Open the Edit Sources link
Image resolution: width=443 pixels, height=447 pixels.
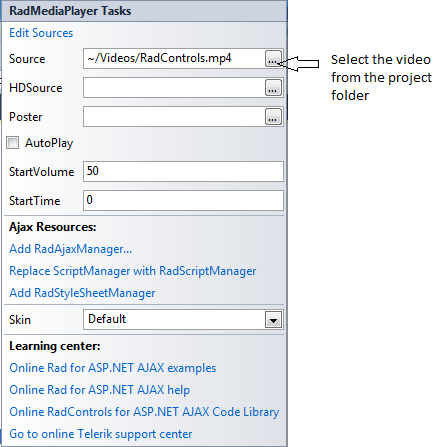point(41,33)
